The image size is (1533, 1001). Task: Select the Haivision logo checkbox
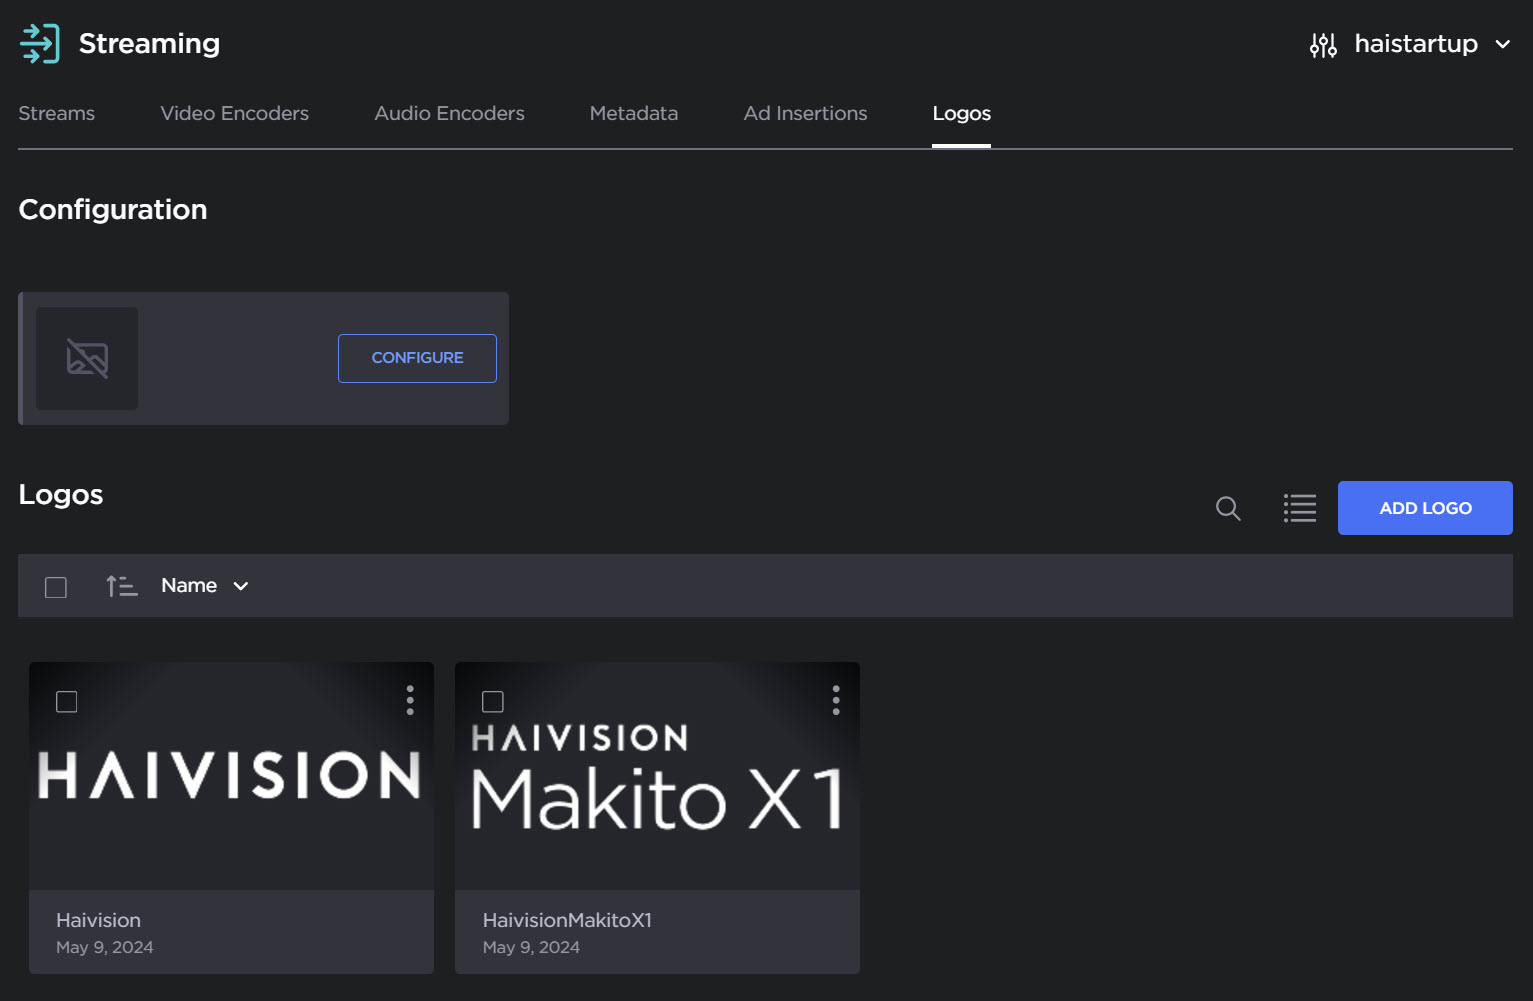[x=67, y=702]
